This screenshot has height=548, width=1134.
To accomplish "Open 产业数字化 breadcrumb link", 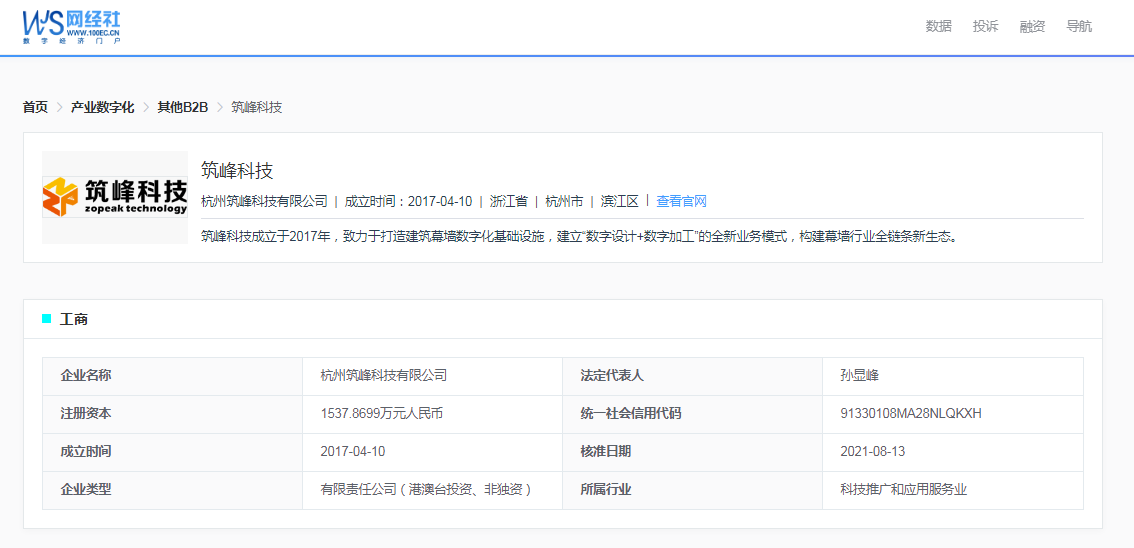I will click(102, 107).
